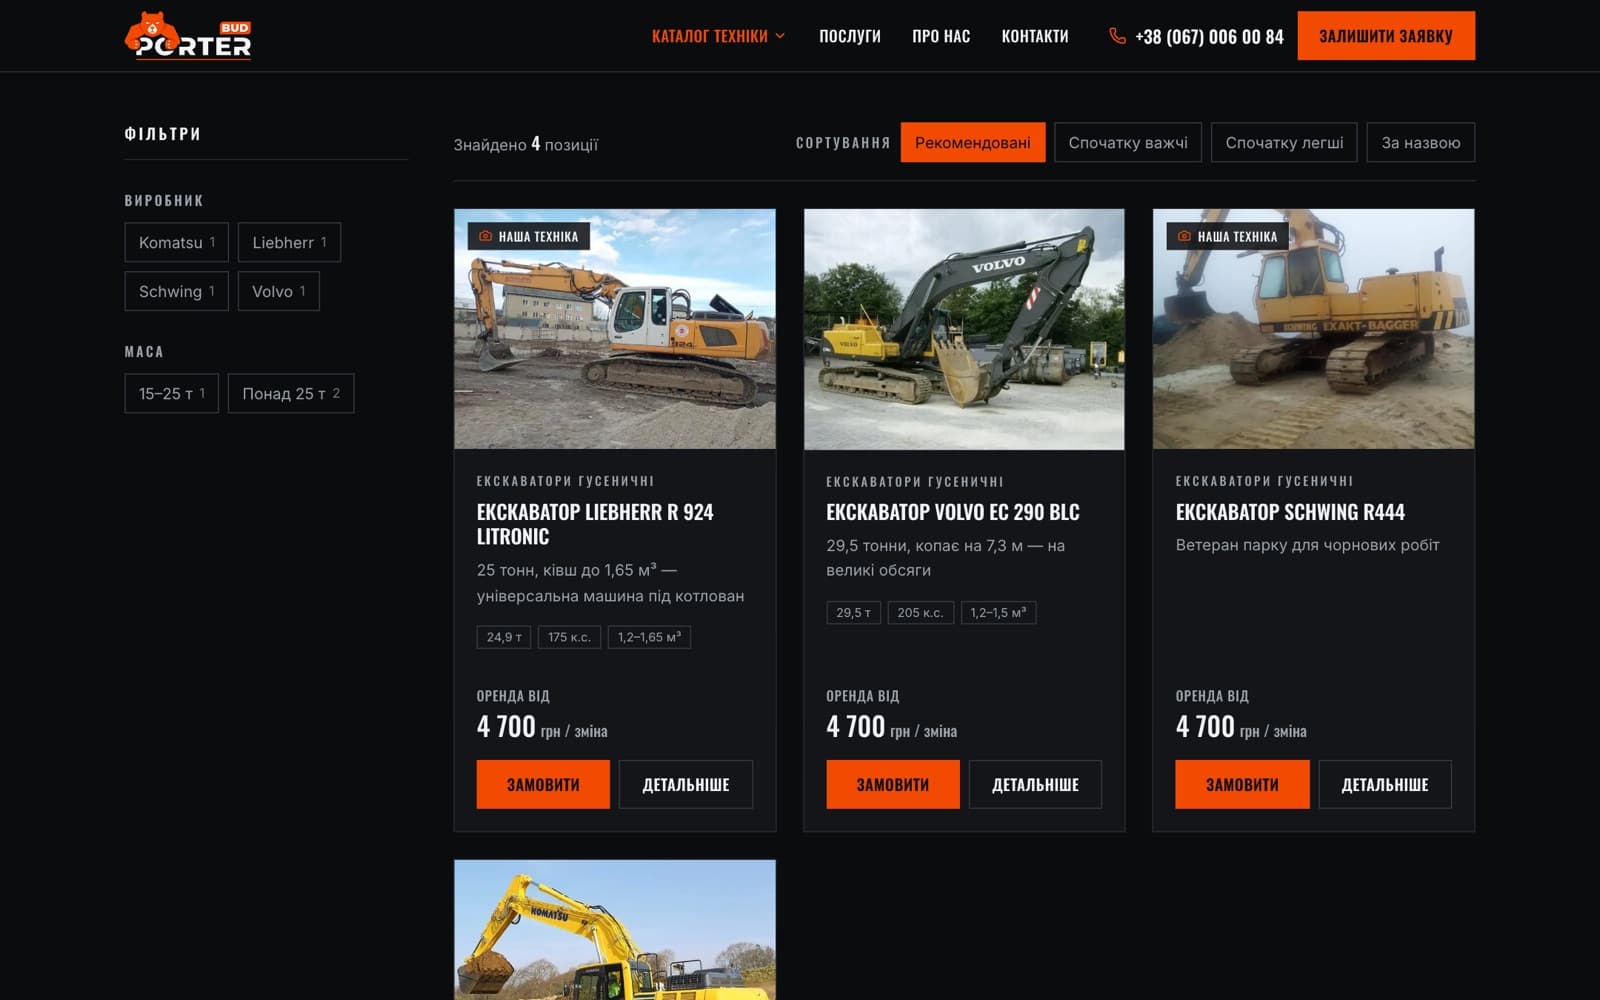Click Детальніше on the Schwing card

tap(1385, 784)
